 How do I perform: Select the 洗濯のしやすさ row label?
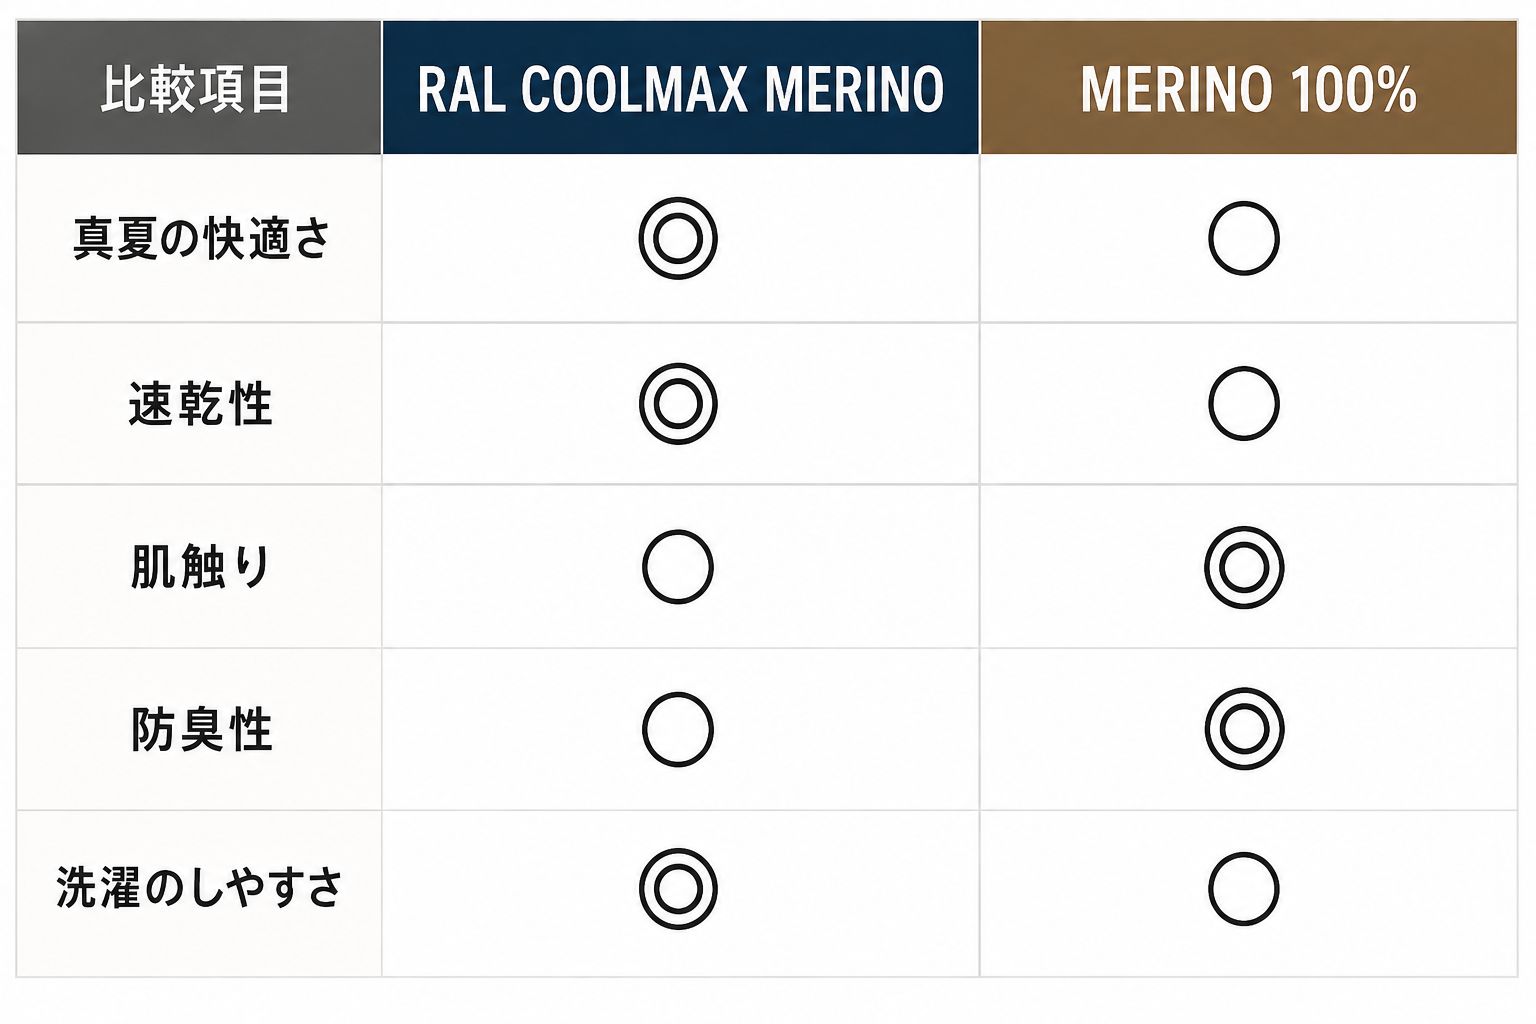point(198,888)
